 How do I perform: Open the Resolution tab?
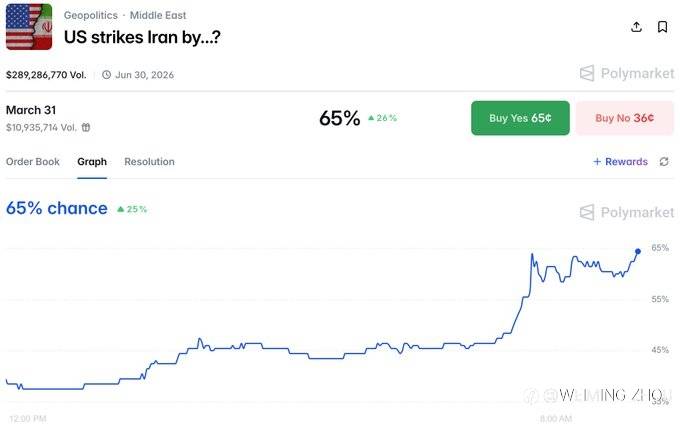[x=149, y=162]
